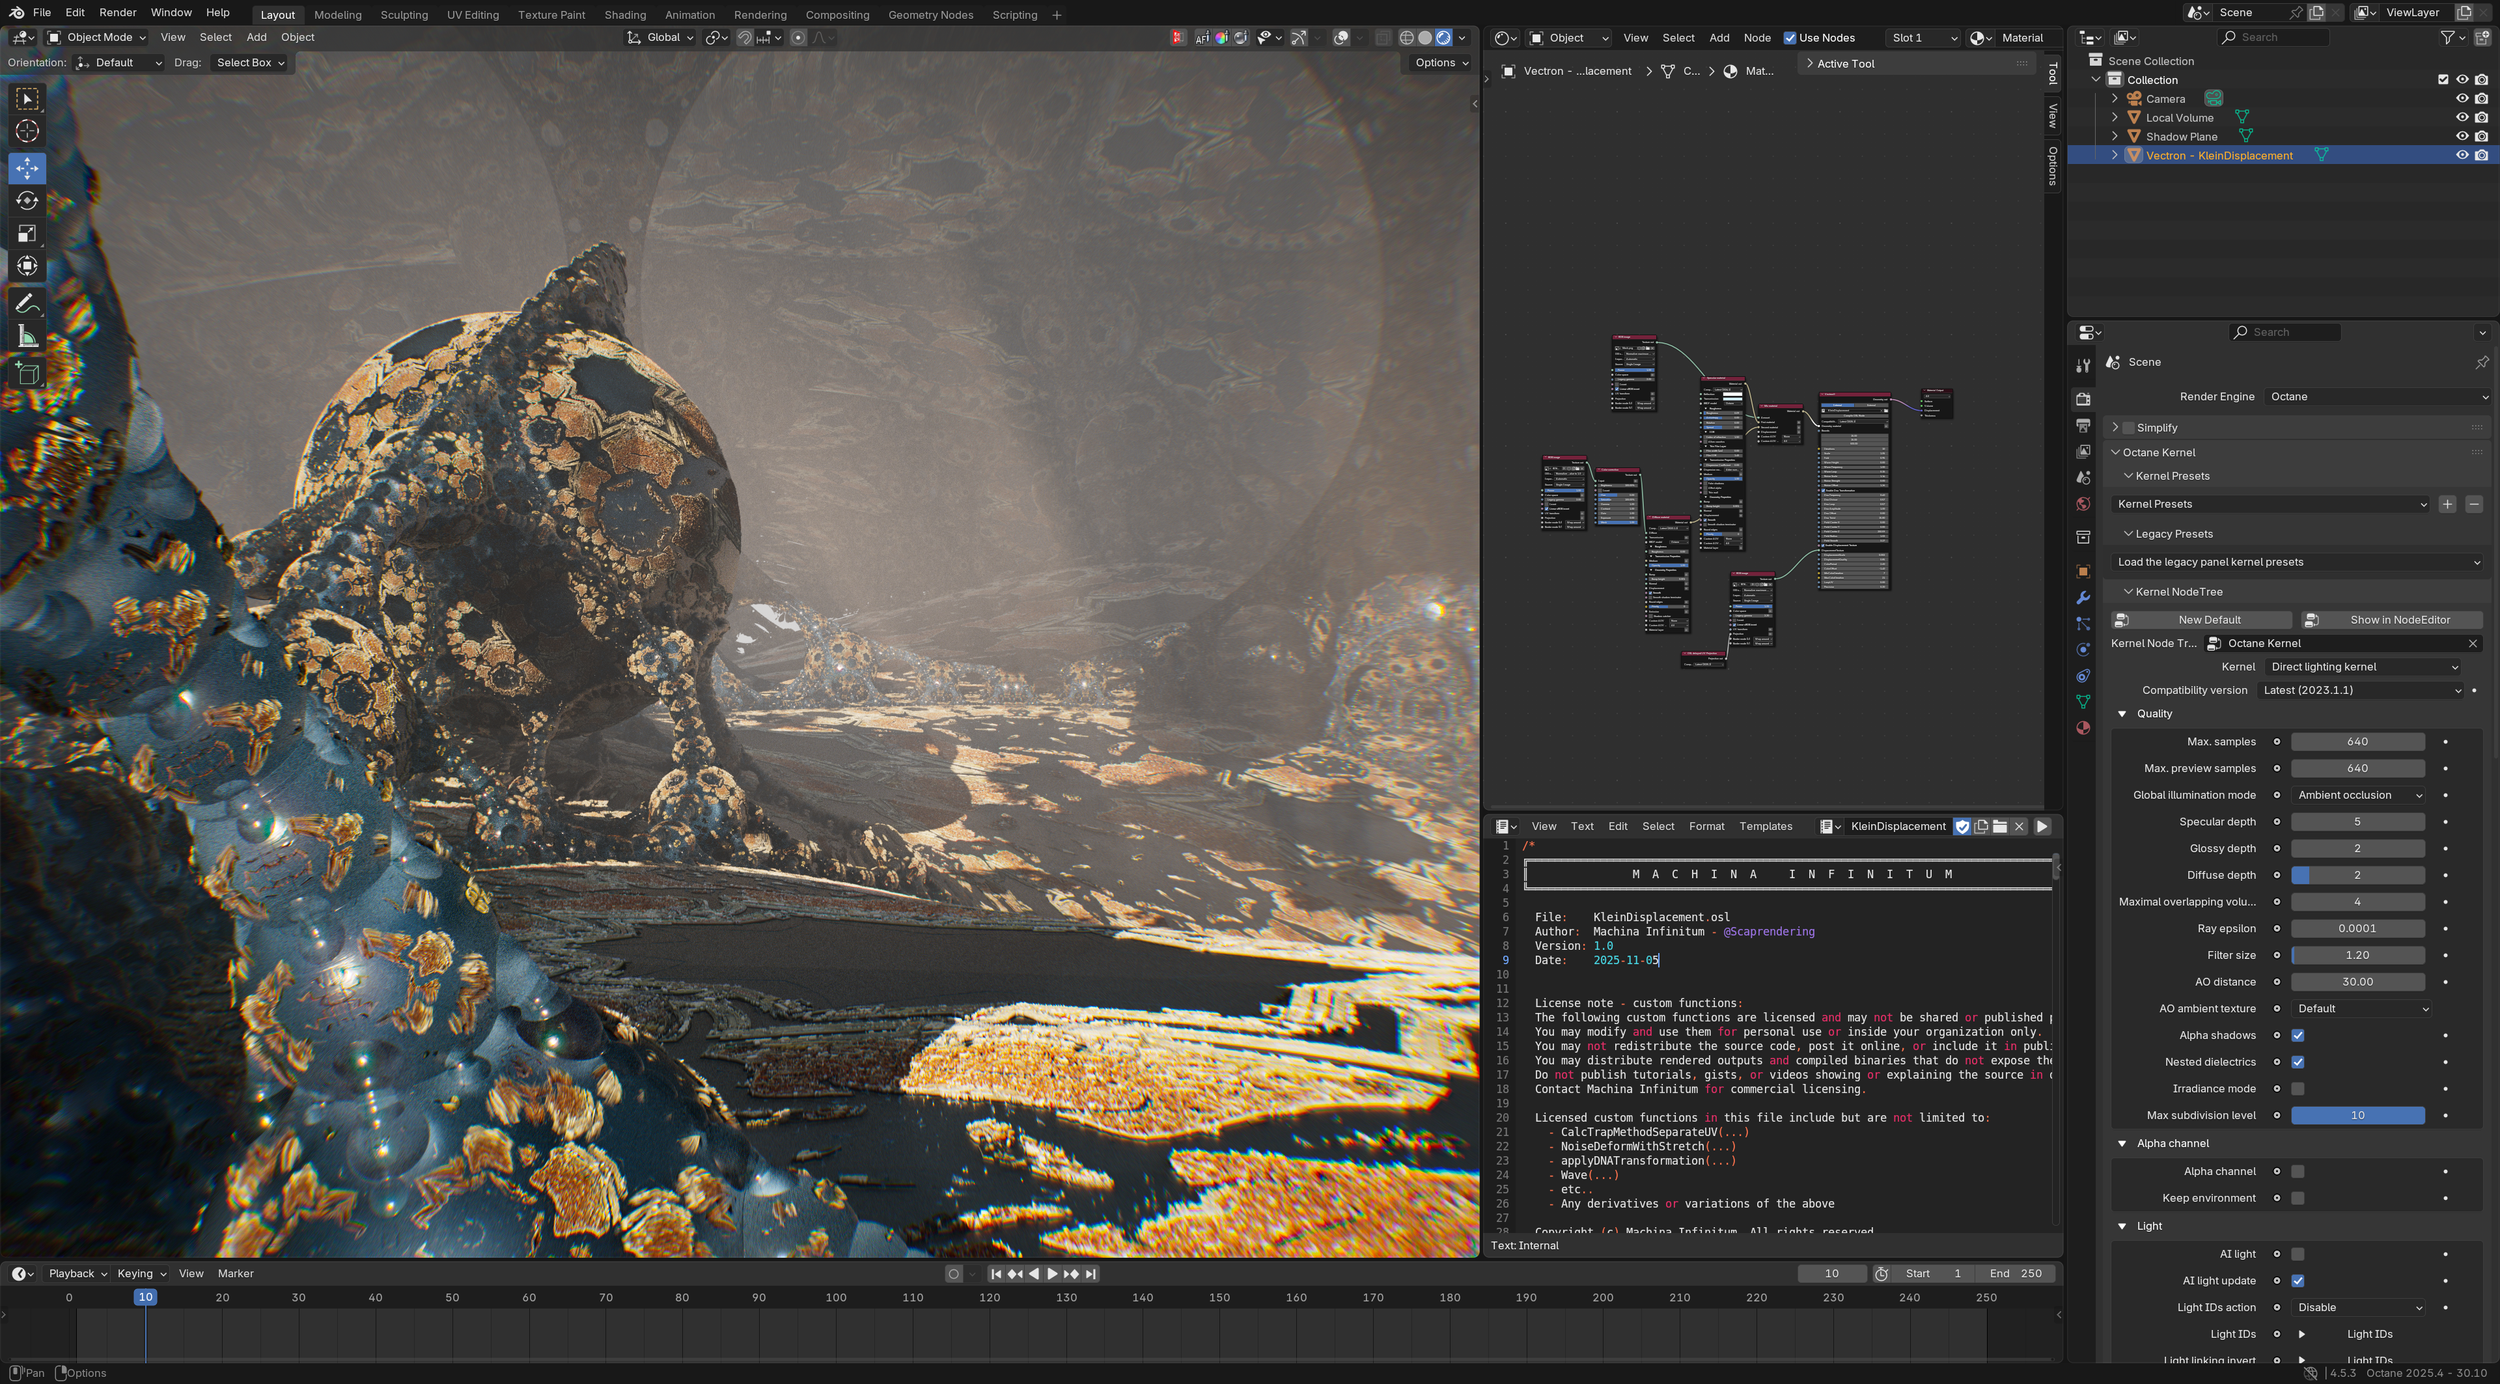
Task: Select the Scale tool in the viewport toolbar
Action: [27, 234]
